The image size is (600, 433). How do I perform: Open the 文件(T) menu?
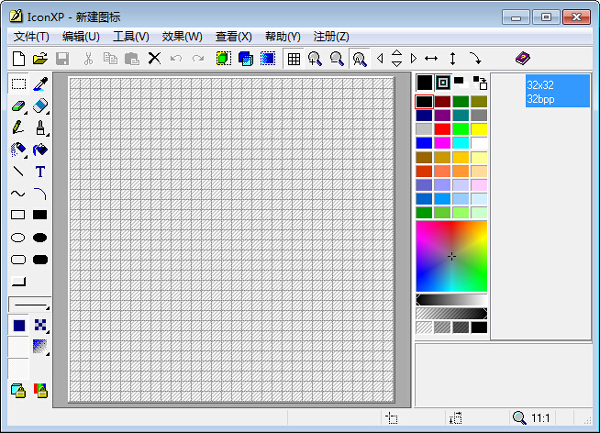[31, 36]
